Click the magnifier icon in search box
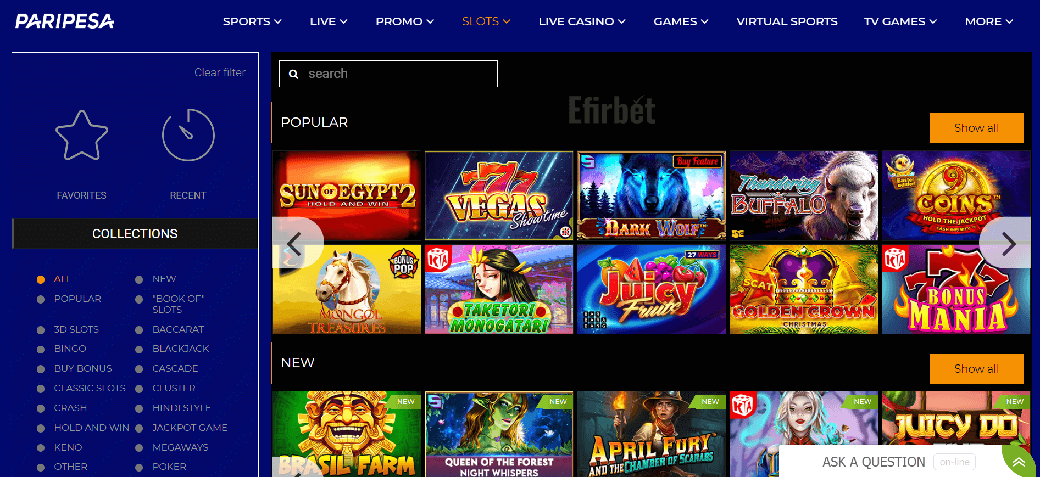The image size is (1040, 477). [x=294, y=74]
